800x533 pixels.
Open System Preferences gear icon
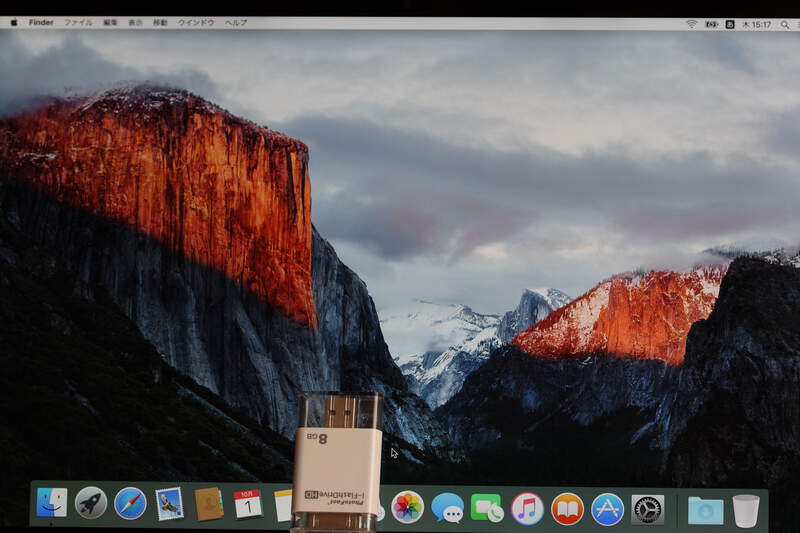648,509
